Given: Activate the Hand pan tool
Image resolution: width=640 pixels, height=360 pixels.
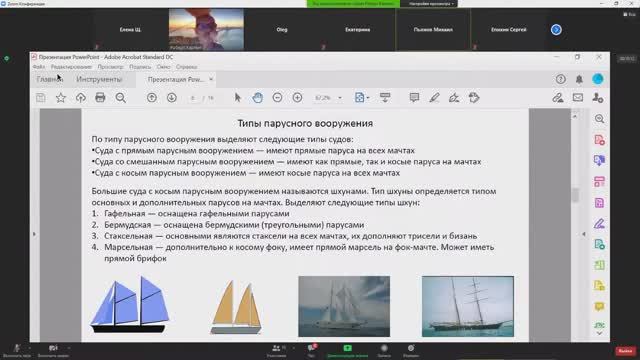Looking at the screenshot, I should [x=258, y=98].
